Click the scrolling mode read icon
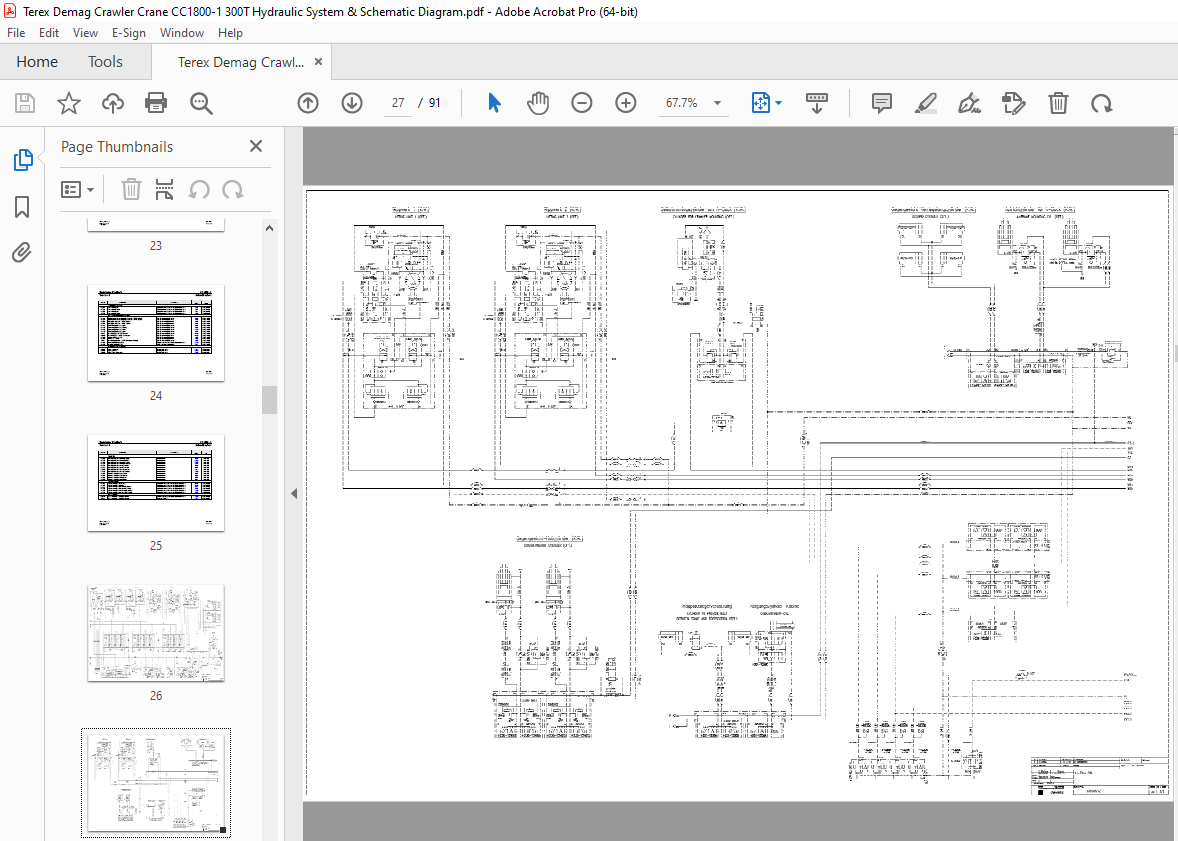 (817, 103)
